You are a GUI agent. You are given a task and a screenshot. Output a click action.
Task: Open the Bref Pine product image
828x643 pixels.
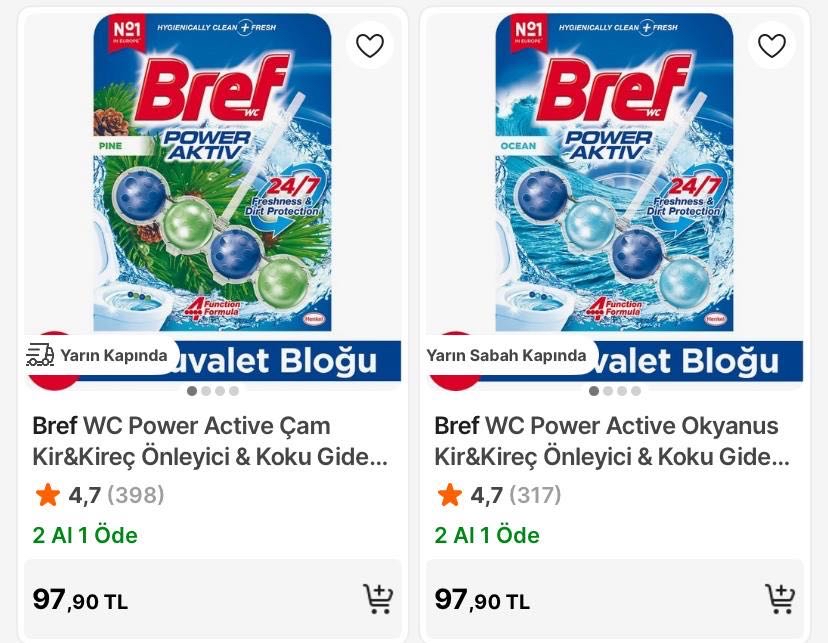(x=212, y=180)
